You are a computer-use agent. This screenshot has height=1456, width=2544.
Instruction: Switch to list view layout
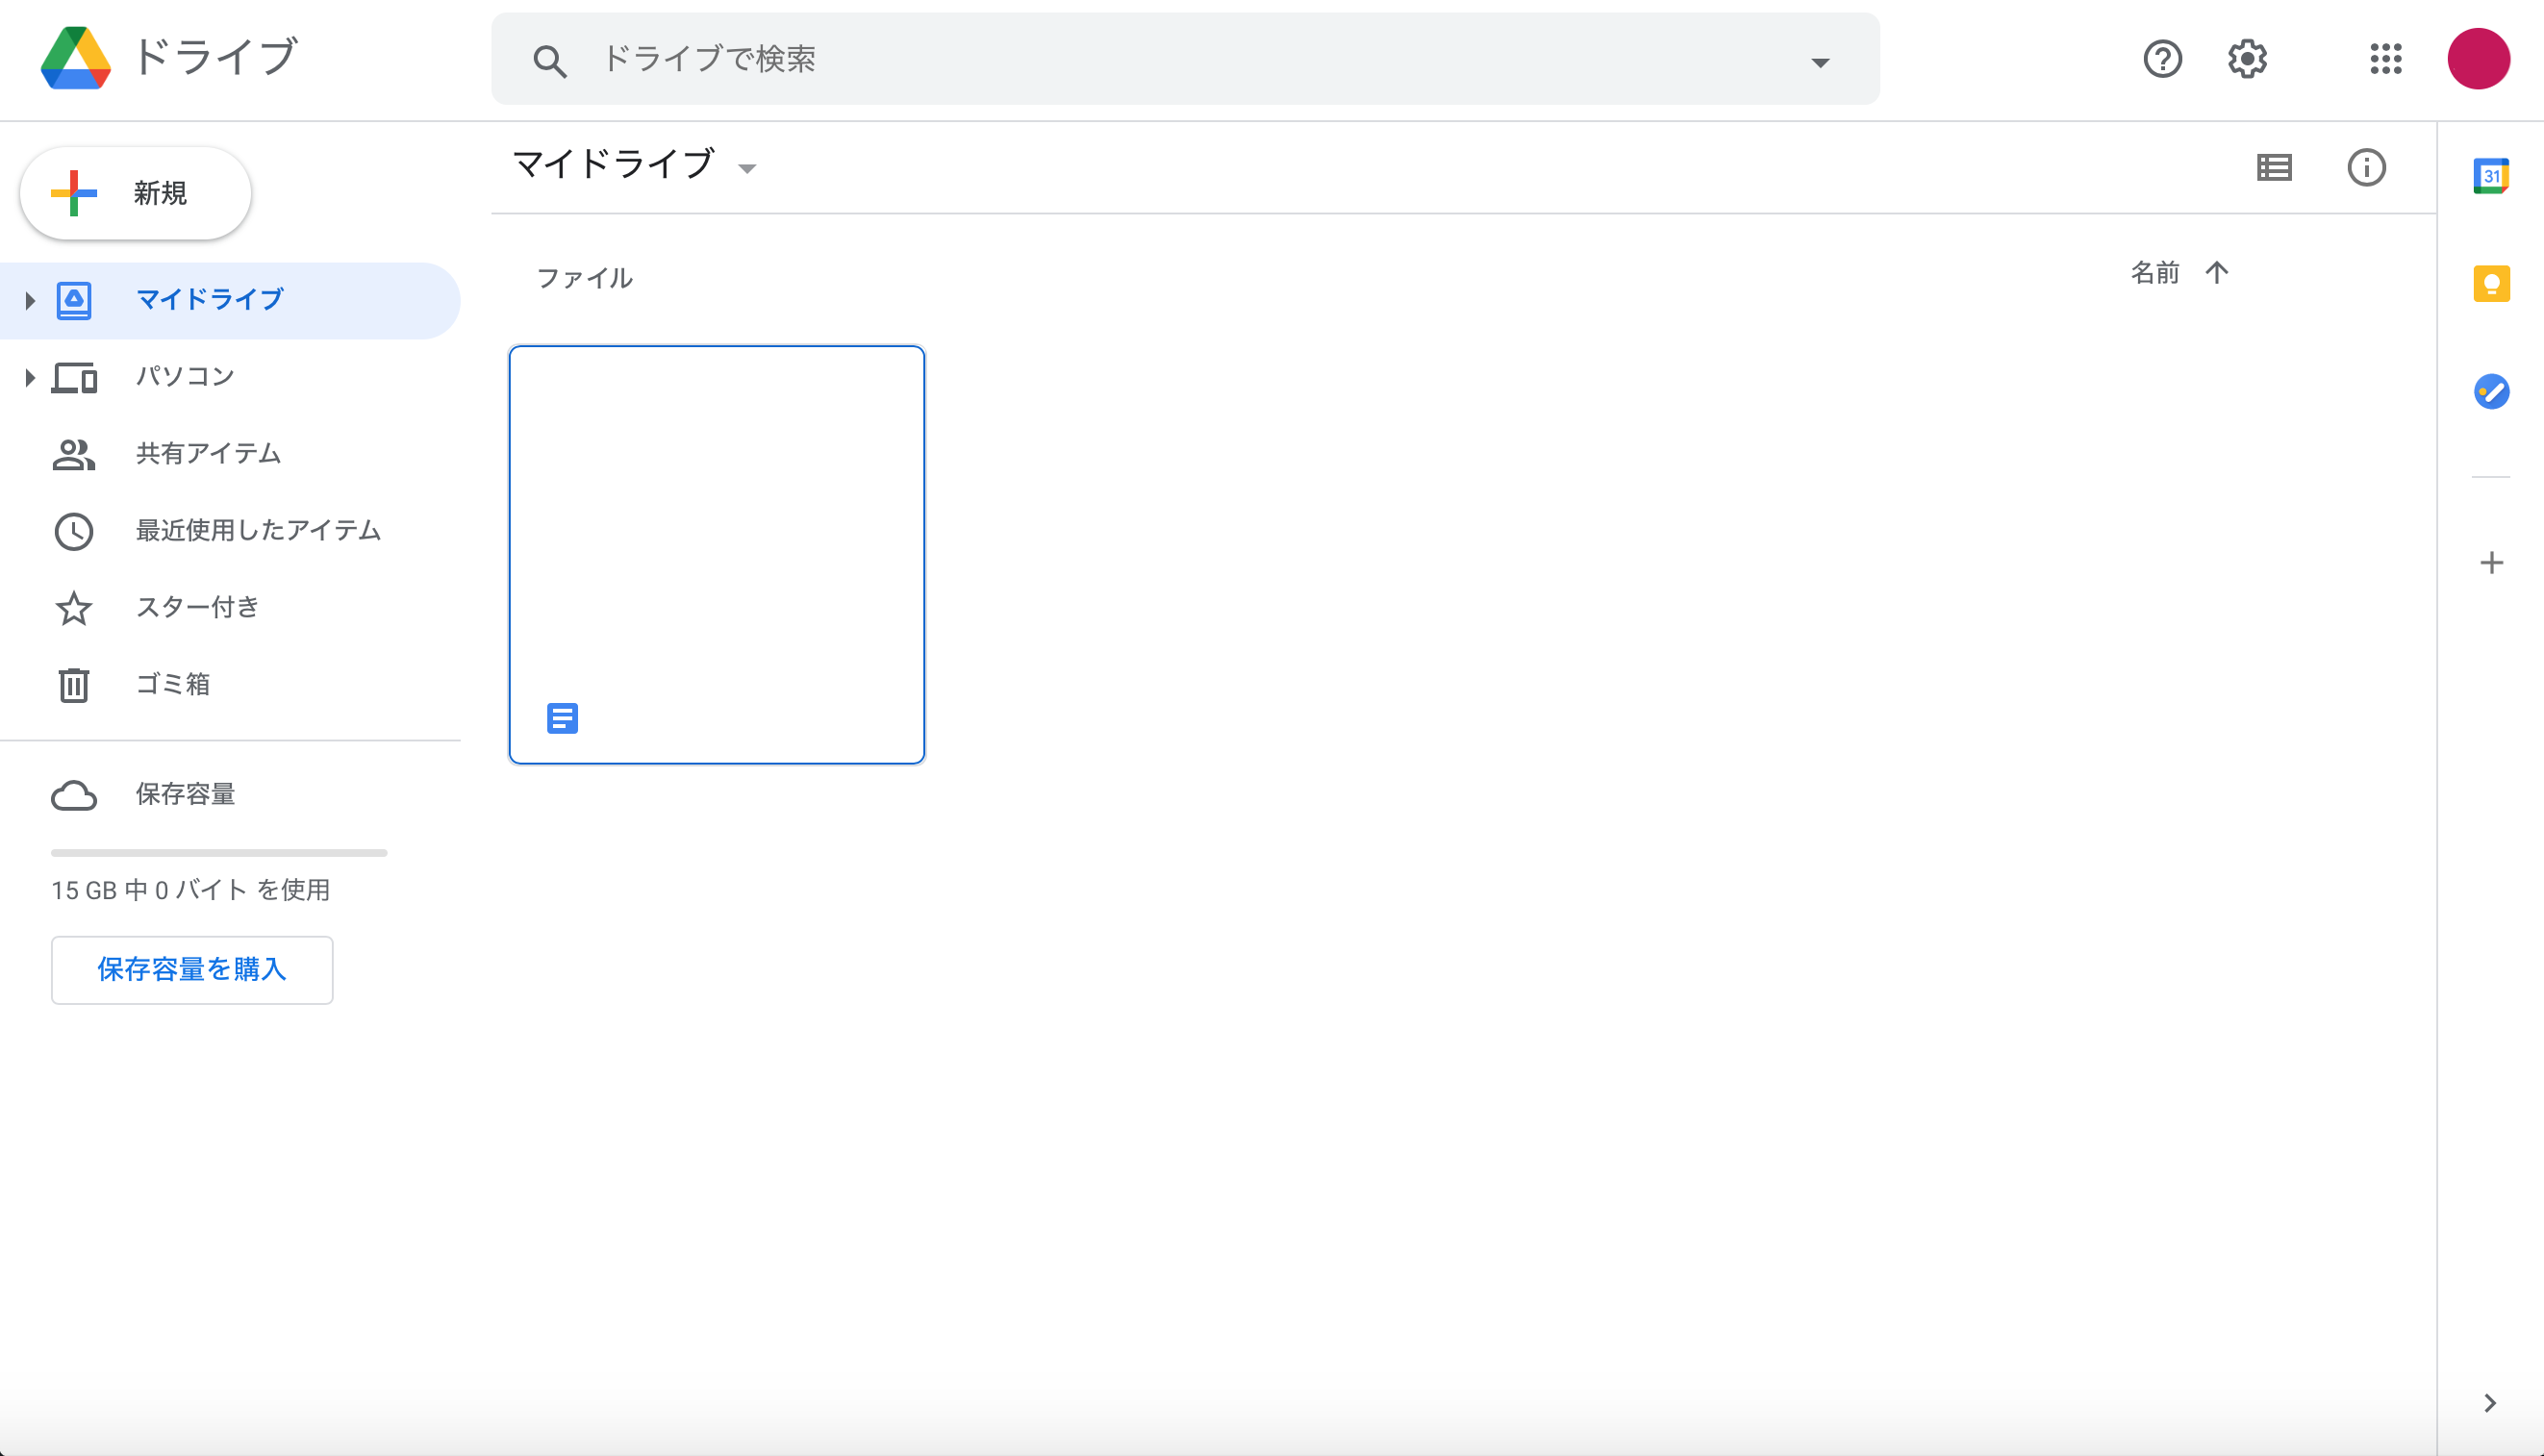tap(2274, 167)
